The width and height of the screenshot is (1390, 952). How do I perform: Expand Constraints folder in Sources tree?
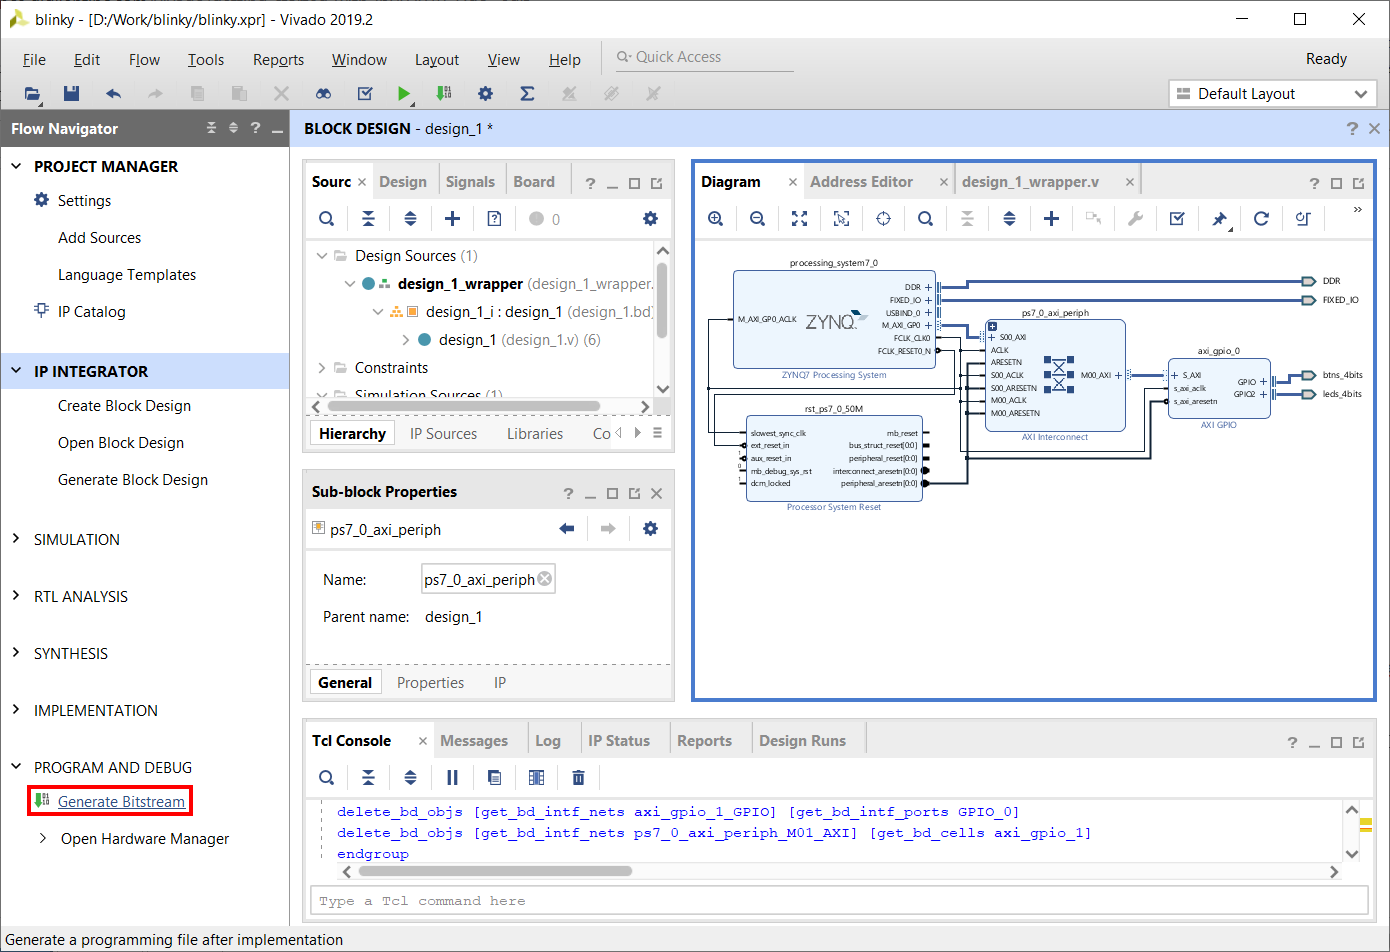pos(321,368)
